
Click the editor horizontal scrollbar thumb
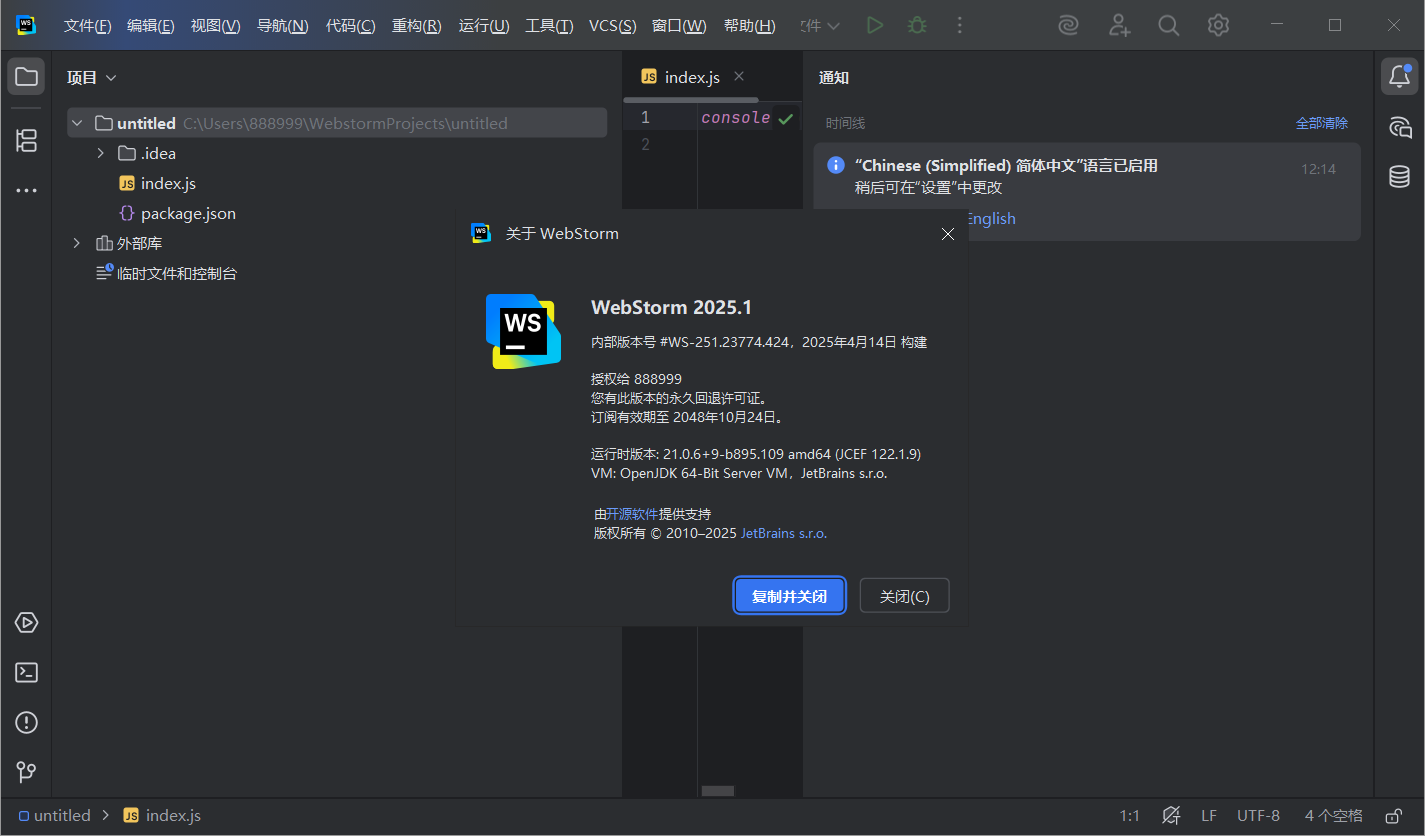pos(718,790)
